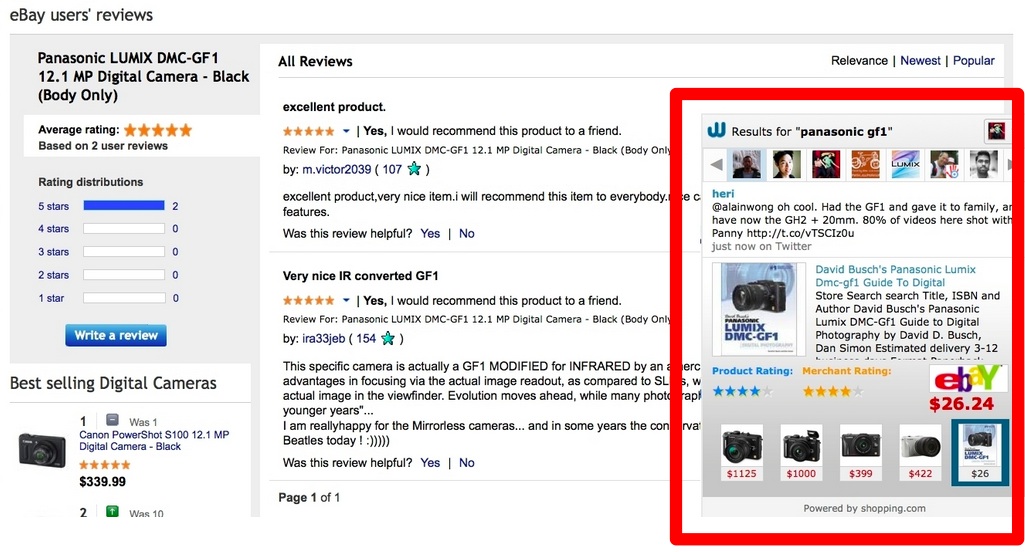The width and height of the screenshot is (1025, 552).
Task: Click the teal feedback star beside ira33jeb
Action: coord(388,338)
